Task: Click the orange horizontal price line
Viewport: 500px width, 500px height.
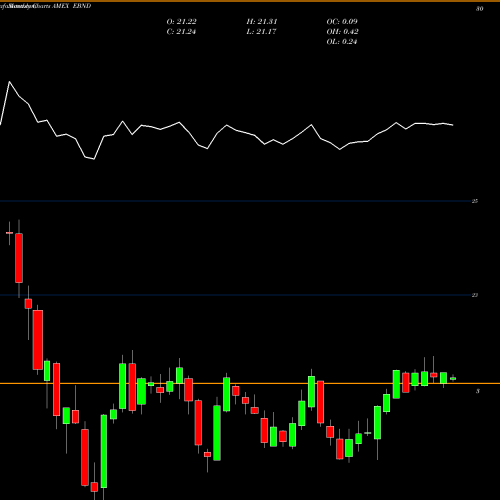Action: [x=250, y=384]
